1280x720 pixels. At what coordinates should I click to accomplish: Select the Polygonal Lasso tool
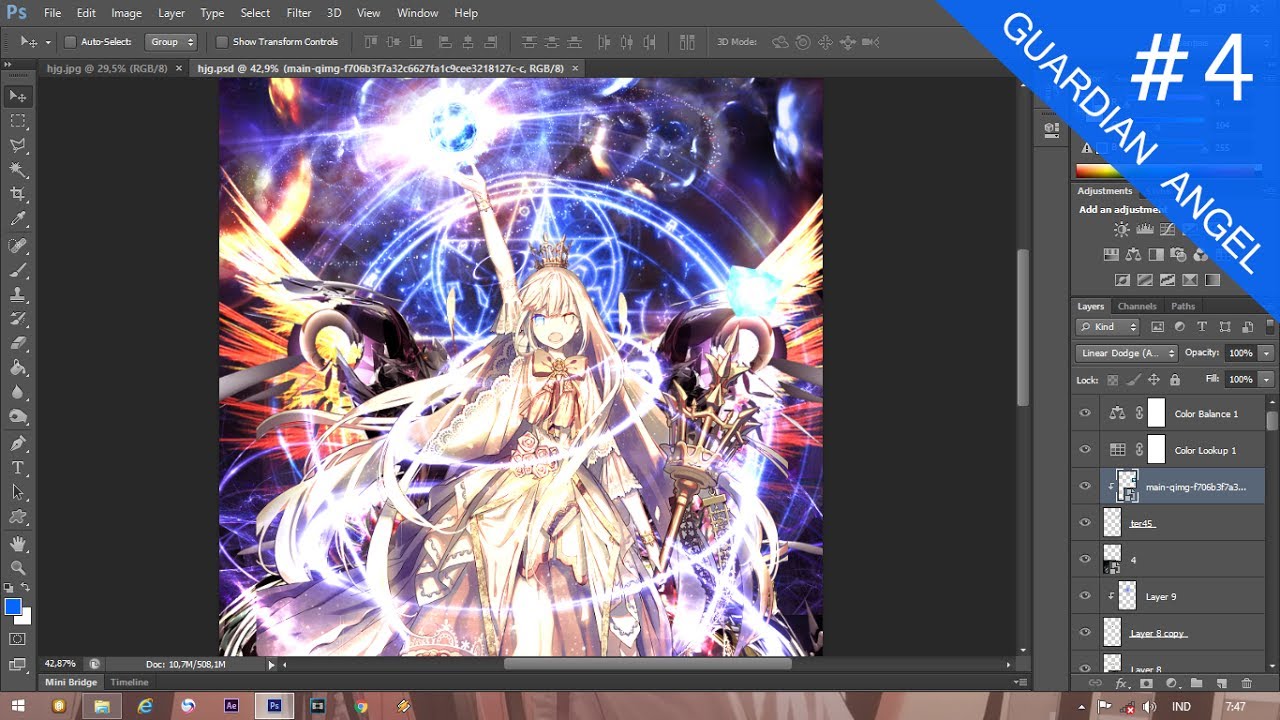click(x=18, y=146)
